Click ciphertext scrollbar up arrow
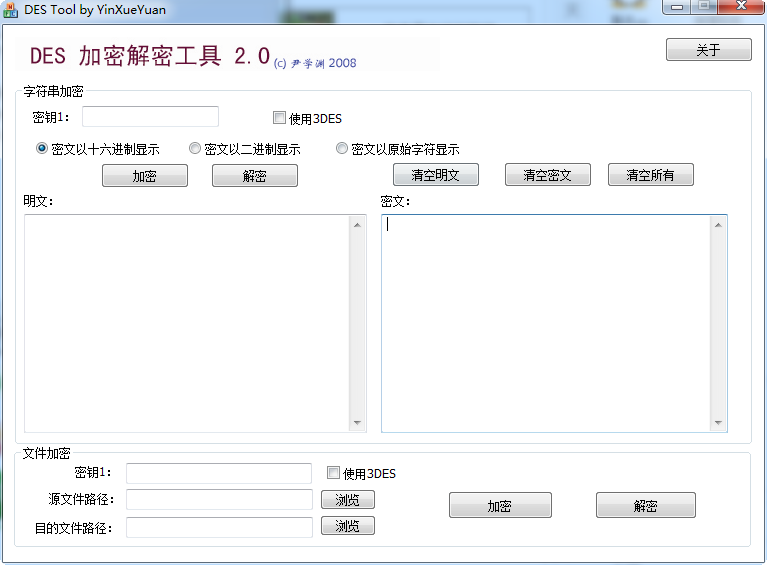Screen dimensions: 767x565 [x=719, y=225]
